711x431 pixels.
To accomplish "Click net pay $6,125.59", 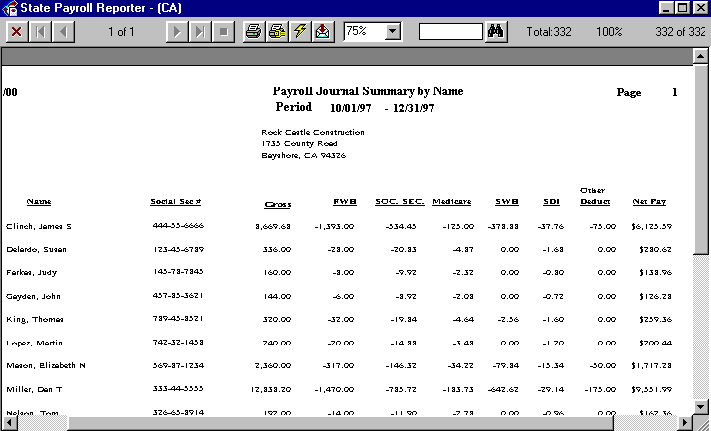I will point(651,226).
